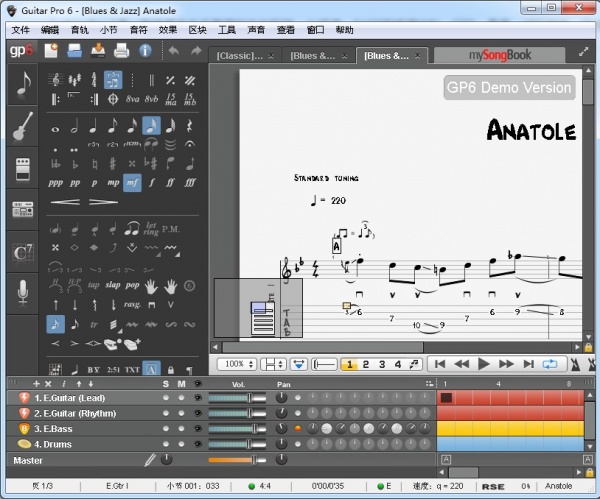
Task: Toggle the metronome
Action: (x=575, y=365)
